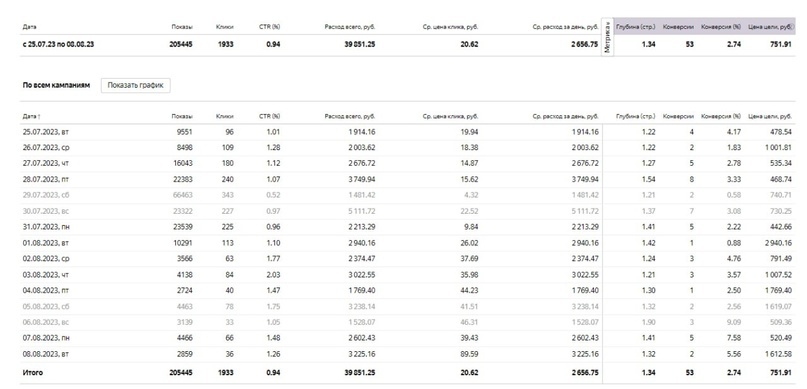Click lower table's Ср. цена клика header
The height and width of the screenshot is (389, 807).
click(x=450, y=116)
